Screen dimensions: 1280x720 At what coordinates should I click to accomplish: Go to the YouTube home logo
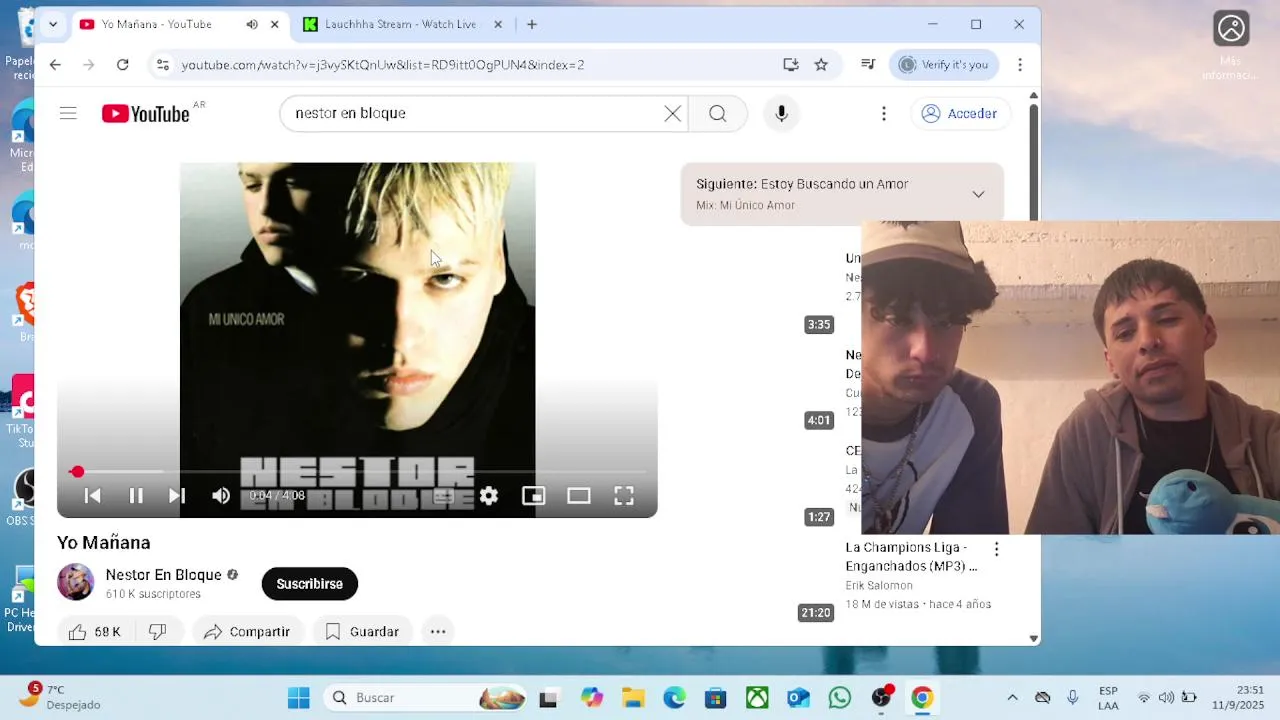(146, 114)
